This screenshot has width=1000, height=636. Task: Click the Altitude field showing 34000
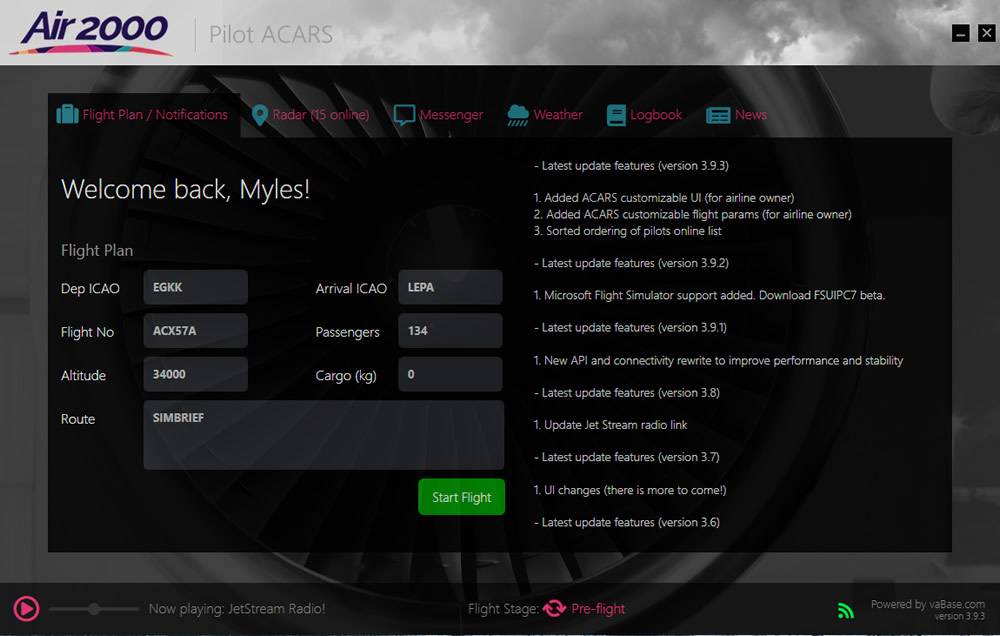196,374
